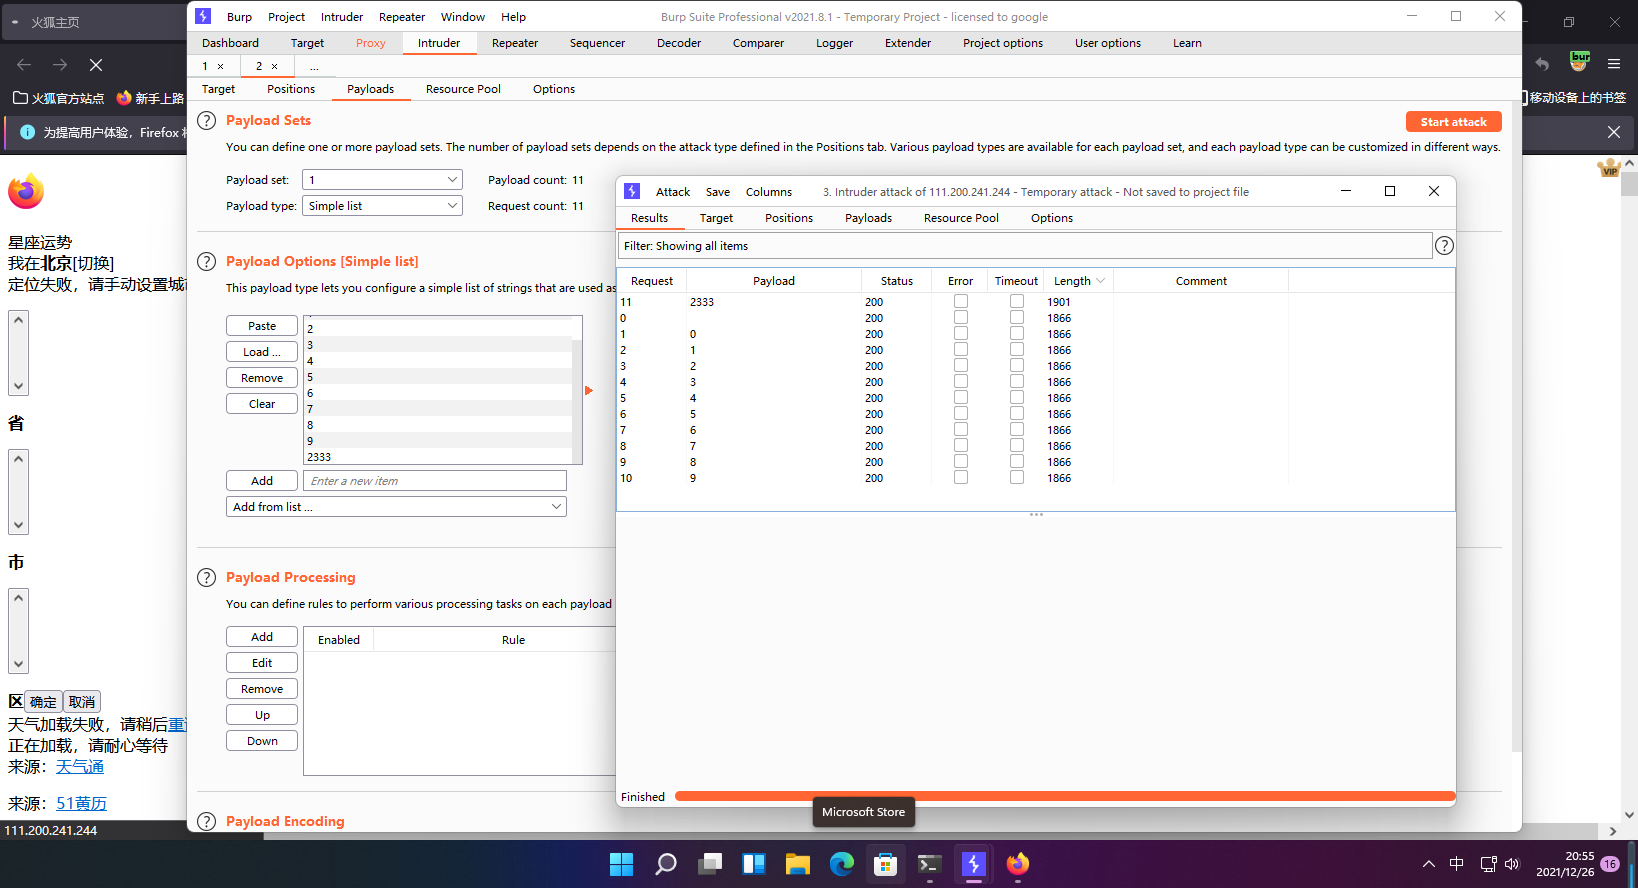1638x888 pixels.
Task: Switch to Repeater tab
Action: tap(515, 43)
